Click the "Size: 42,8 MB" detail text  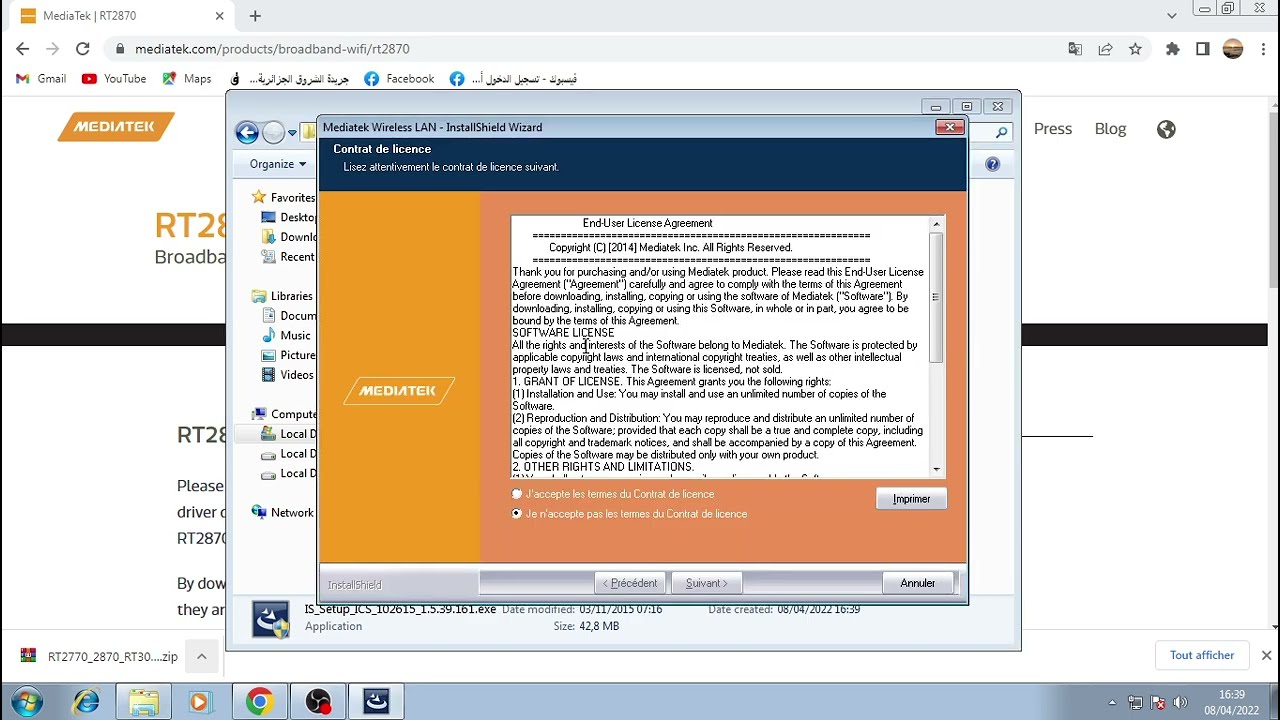[586, 626]
